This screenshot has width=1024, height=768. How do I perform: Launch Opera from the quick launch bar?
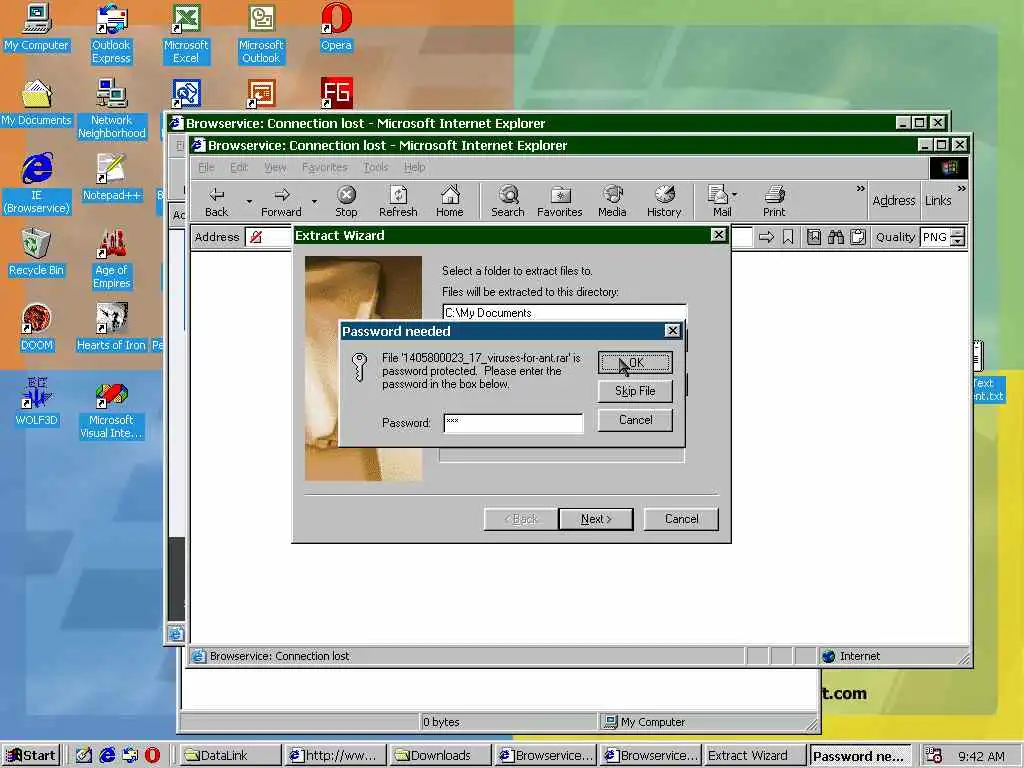(x=152, y=755)
